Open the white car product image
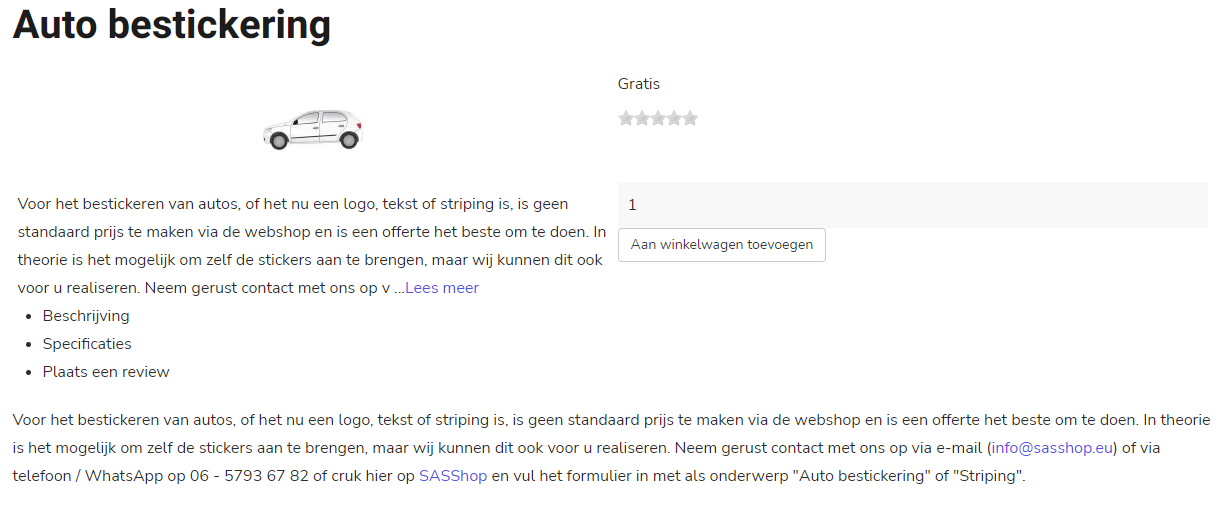The height and width of the screenshot is (511, 1231). point(312,129)
